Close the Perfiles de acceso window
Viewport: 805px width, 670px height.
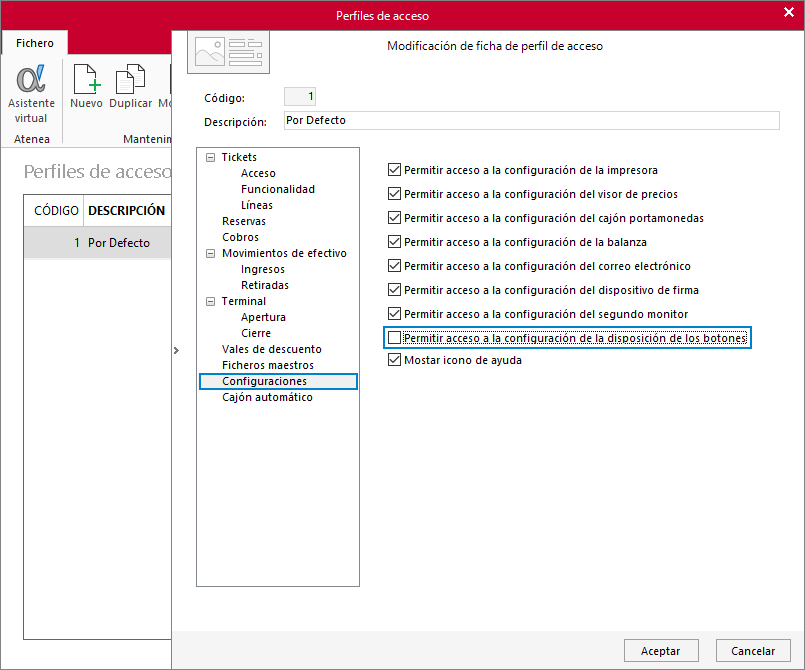point(789,12)
